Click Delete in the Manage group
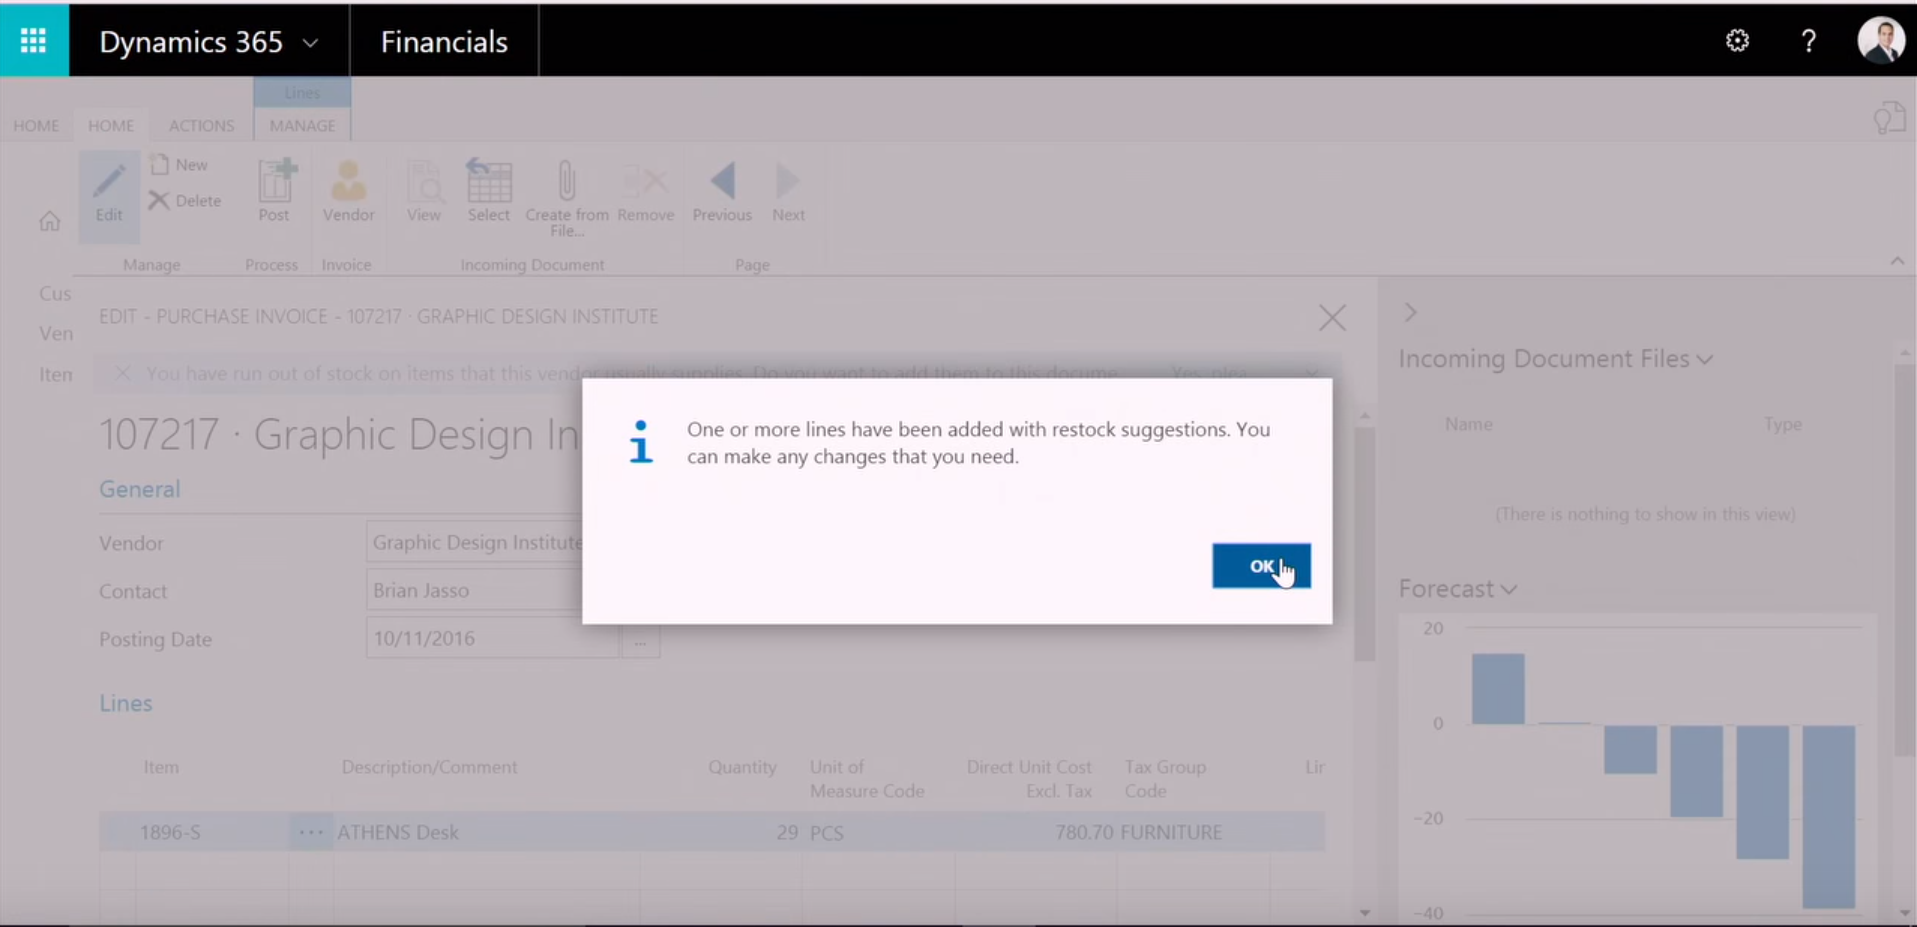Viewport: 1917px width, 927px height. tap(185, 200)
